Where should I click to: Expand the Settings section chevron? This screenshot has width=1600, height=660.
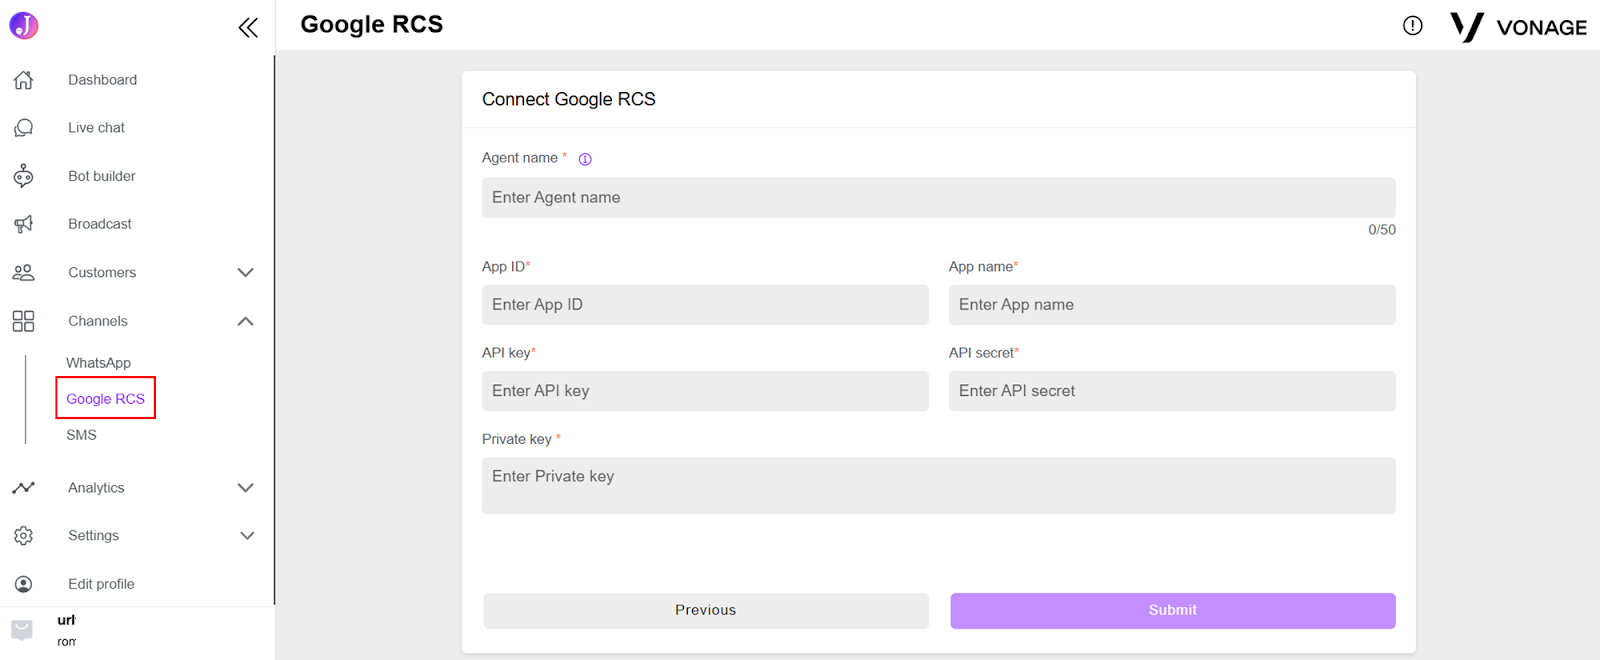(247, 536)
